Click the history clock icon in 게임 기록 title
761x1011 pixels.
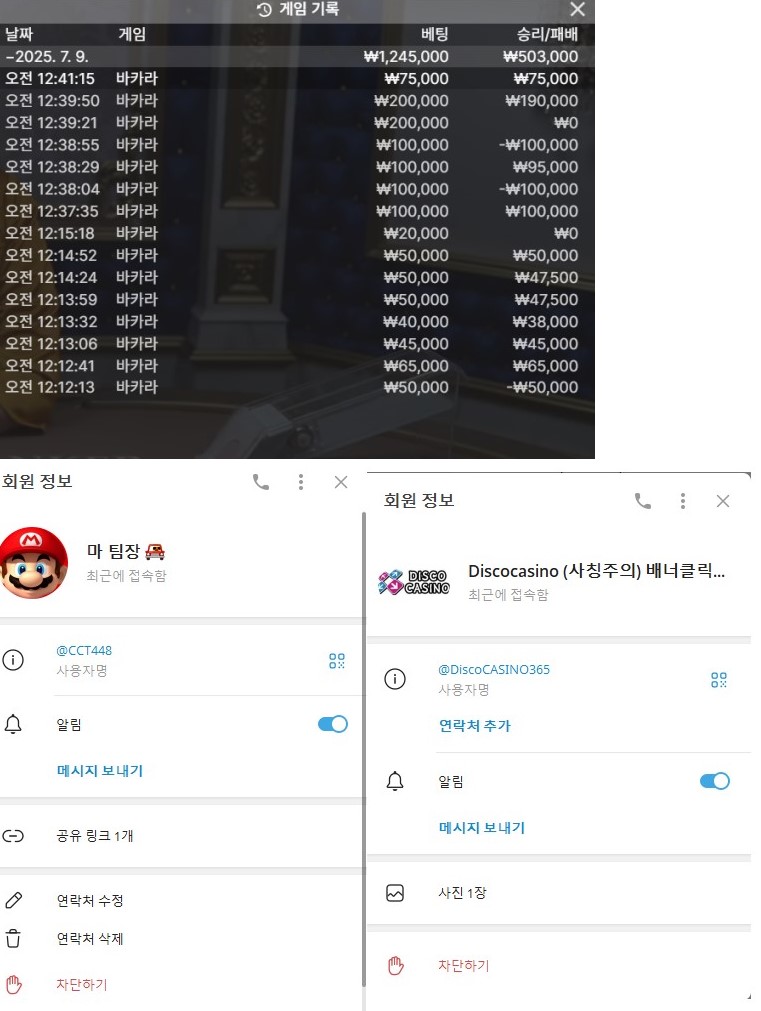[264, 10]
